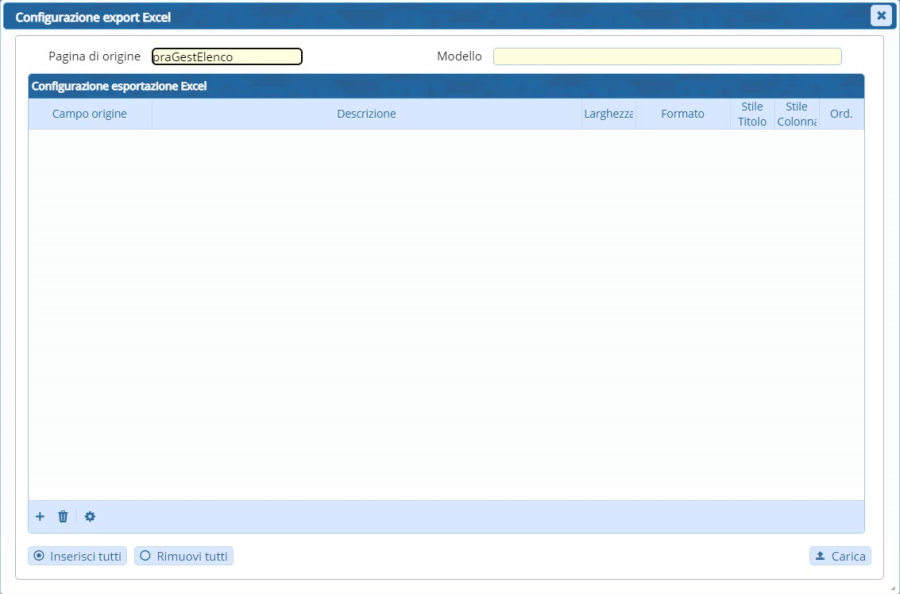Screen dimensions: 900x594
Task: Select the Formato column header
Action: (x=682, y=114)
